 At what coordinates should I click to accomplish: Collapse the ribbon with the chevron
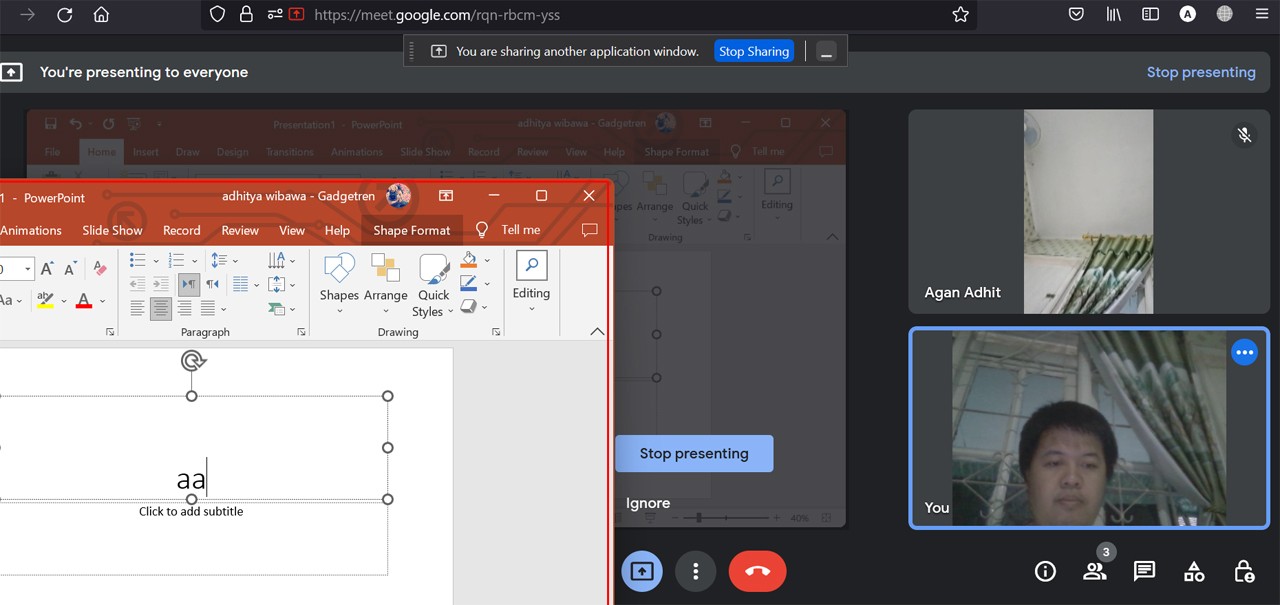click(x=597, y=331)
